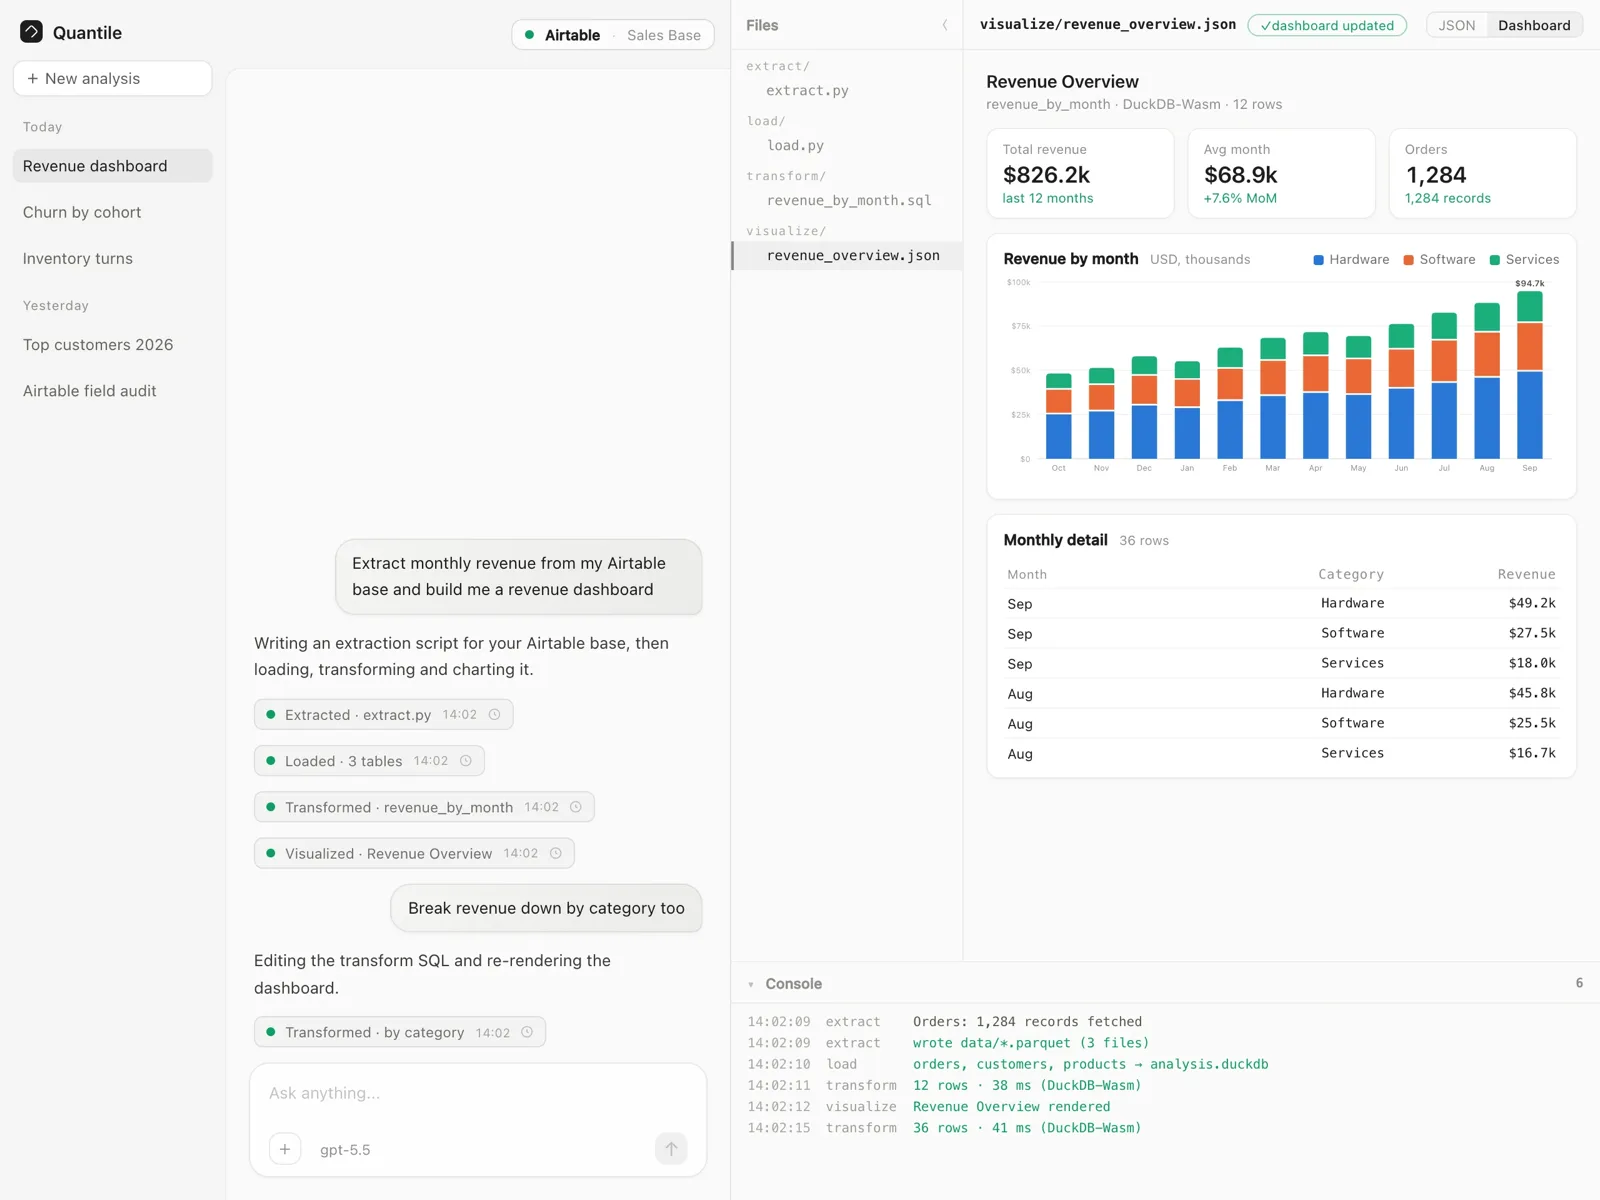Click the Software legend swatch
1600x1200 pixels.
click(1408, 260)
